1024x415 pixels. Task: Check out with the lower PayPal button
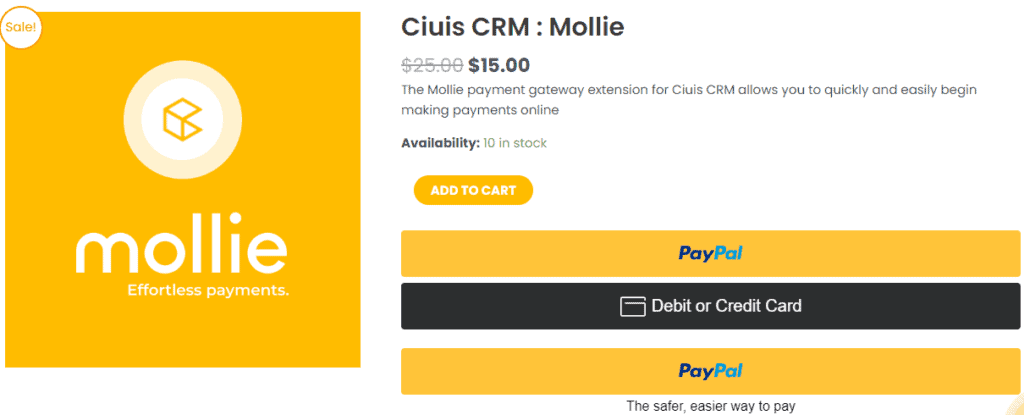click(711, 371)
